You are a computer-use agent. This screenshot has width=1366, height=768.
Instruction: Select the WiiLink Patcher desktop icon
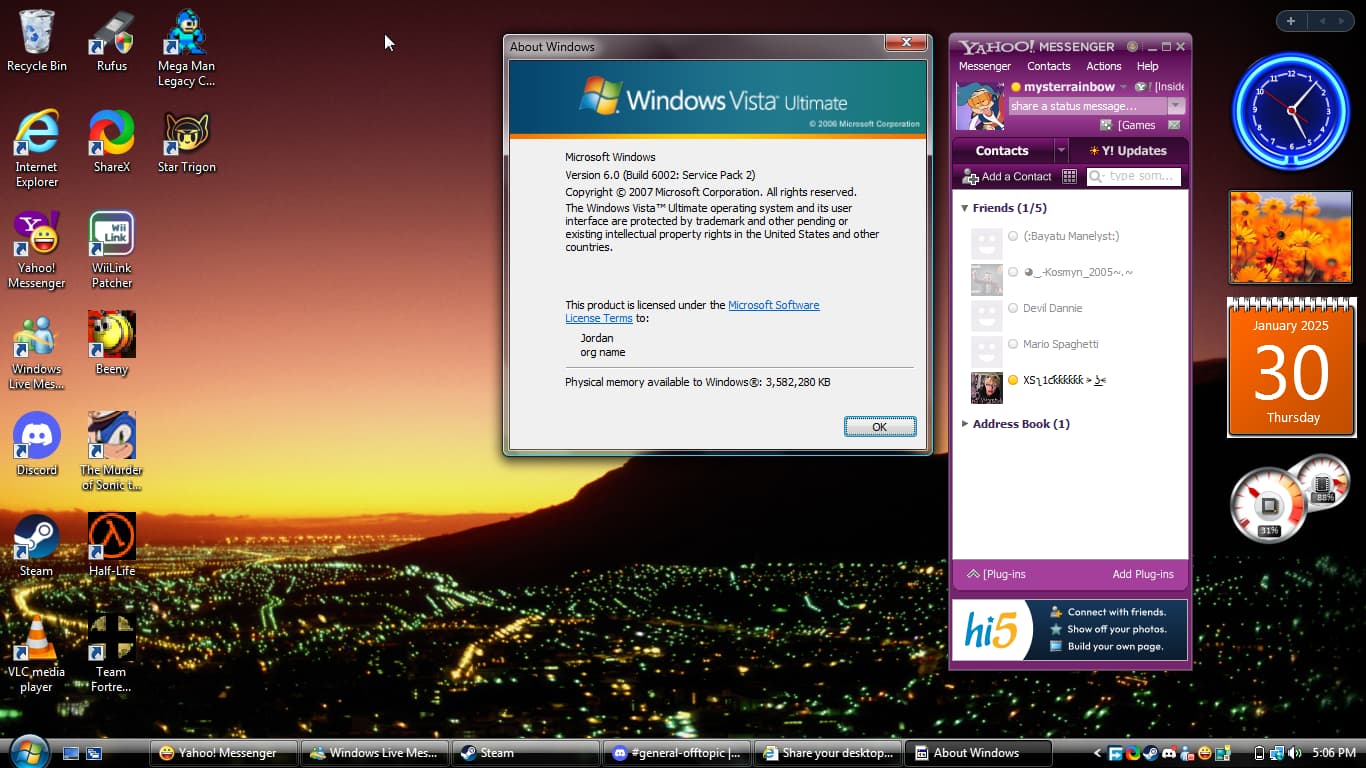[x=112, y=250]
